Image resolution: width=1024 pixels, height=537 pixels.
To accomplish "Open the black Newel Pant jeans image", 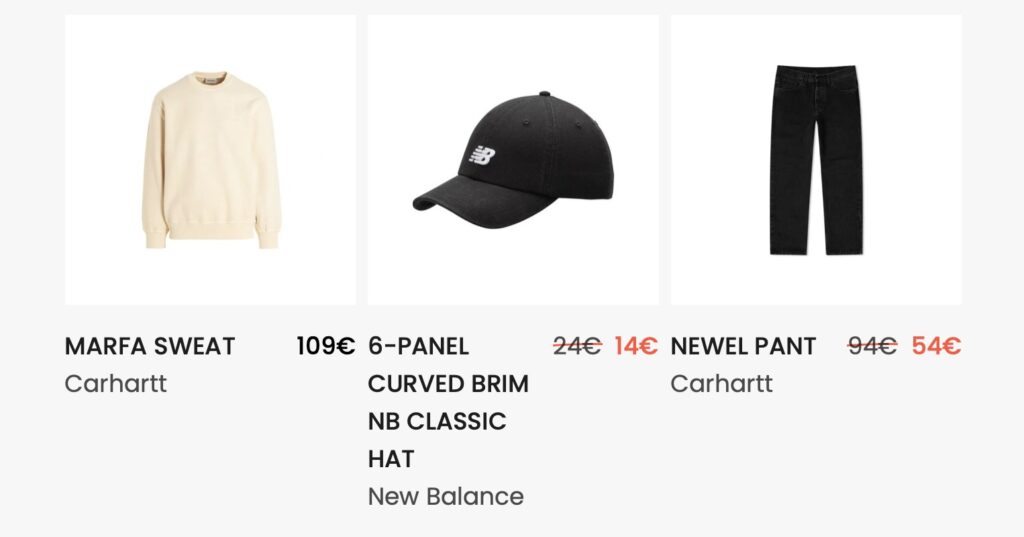I will click(816, 160).
